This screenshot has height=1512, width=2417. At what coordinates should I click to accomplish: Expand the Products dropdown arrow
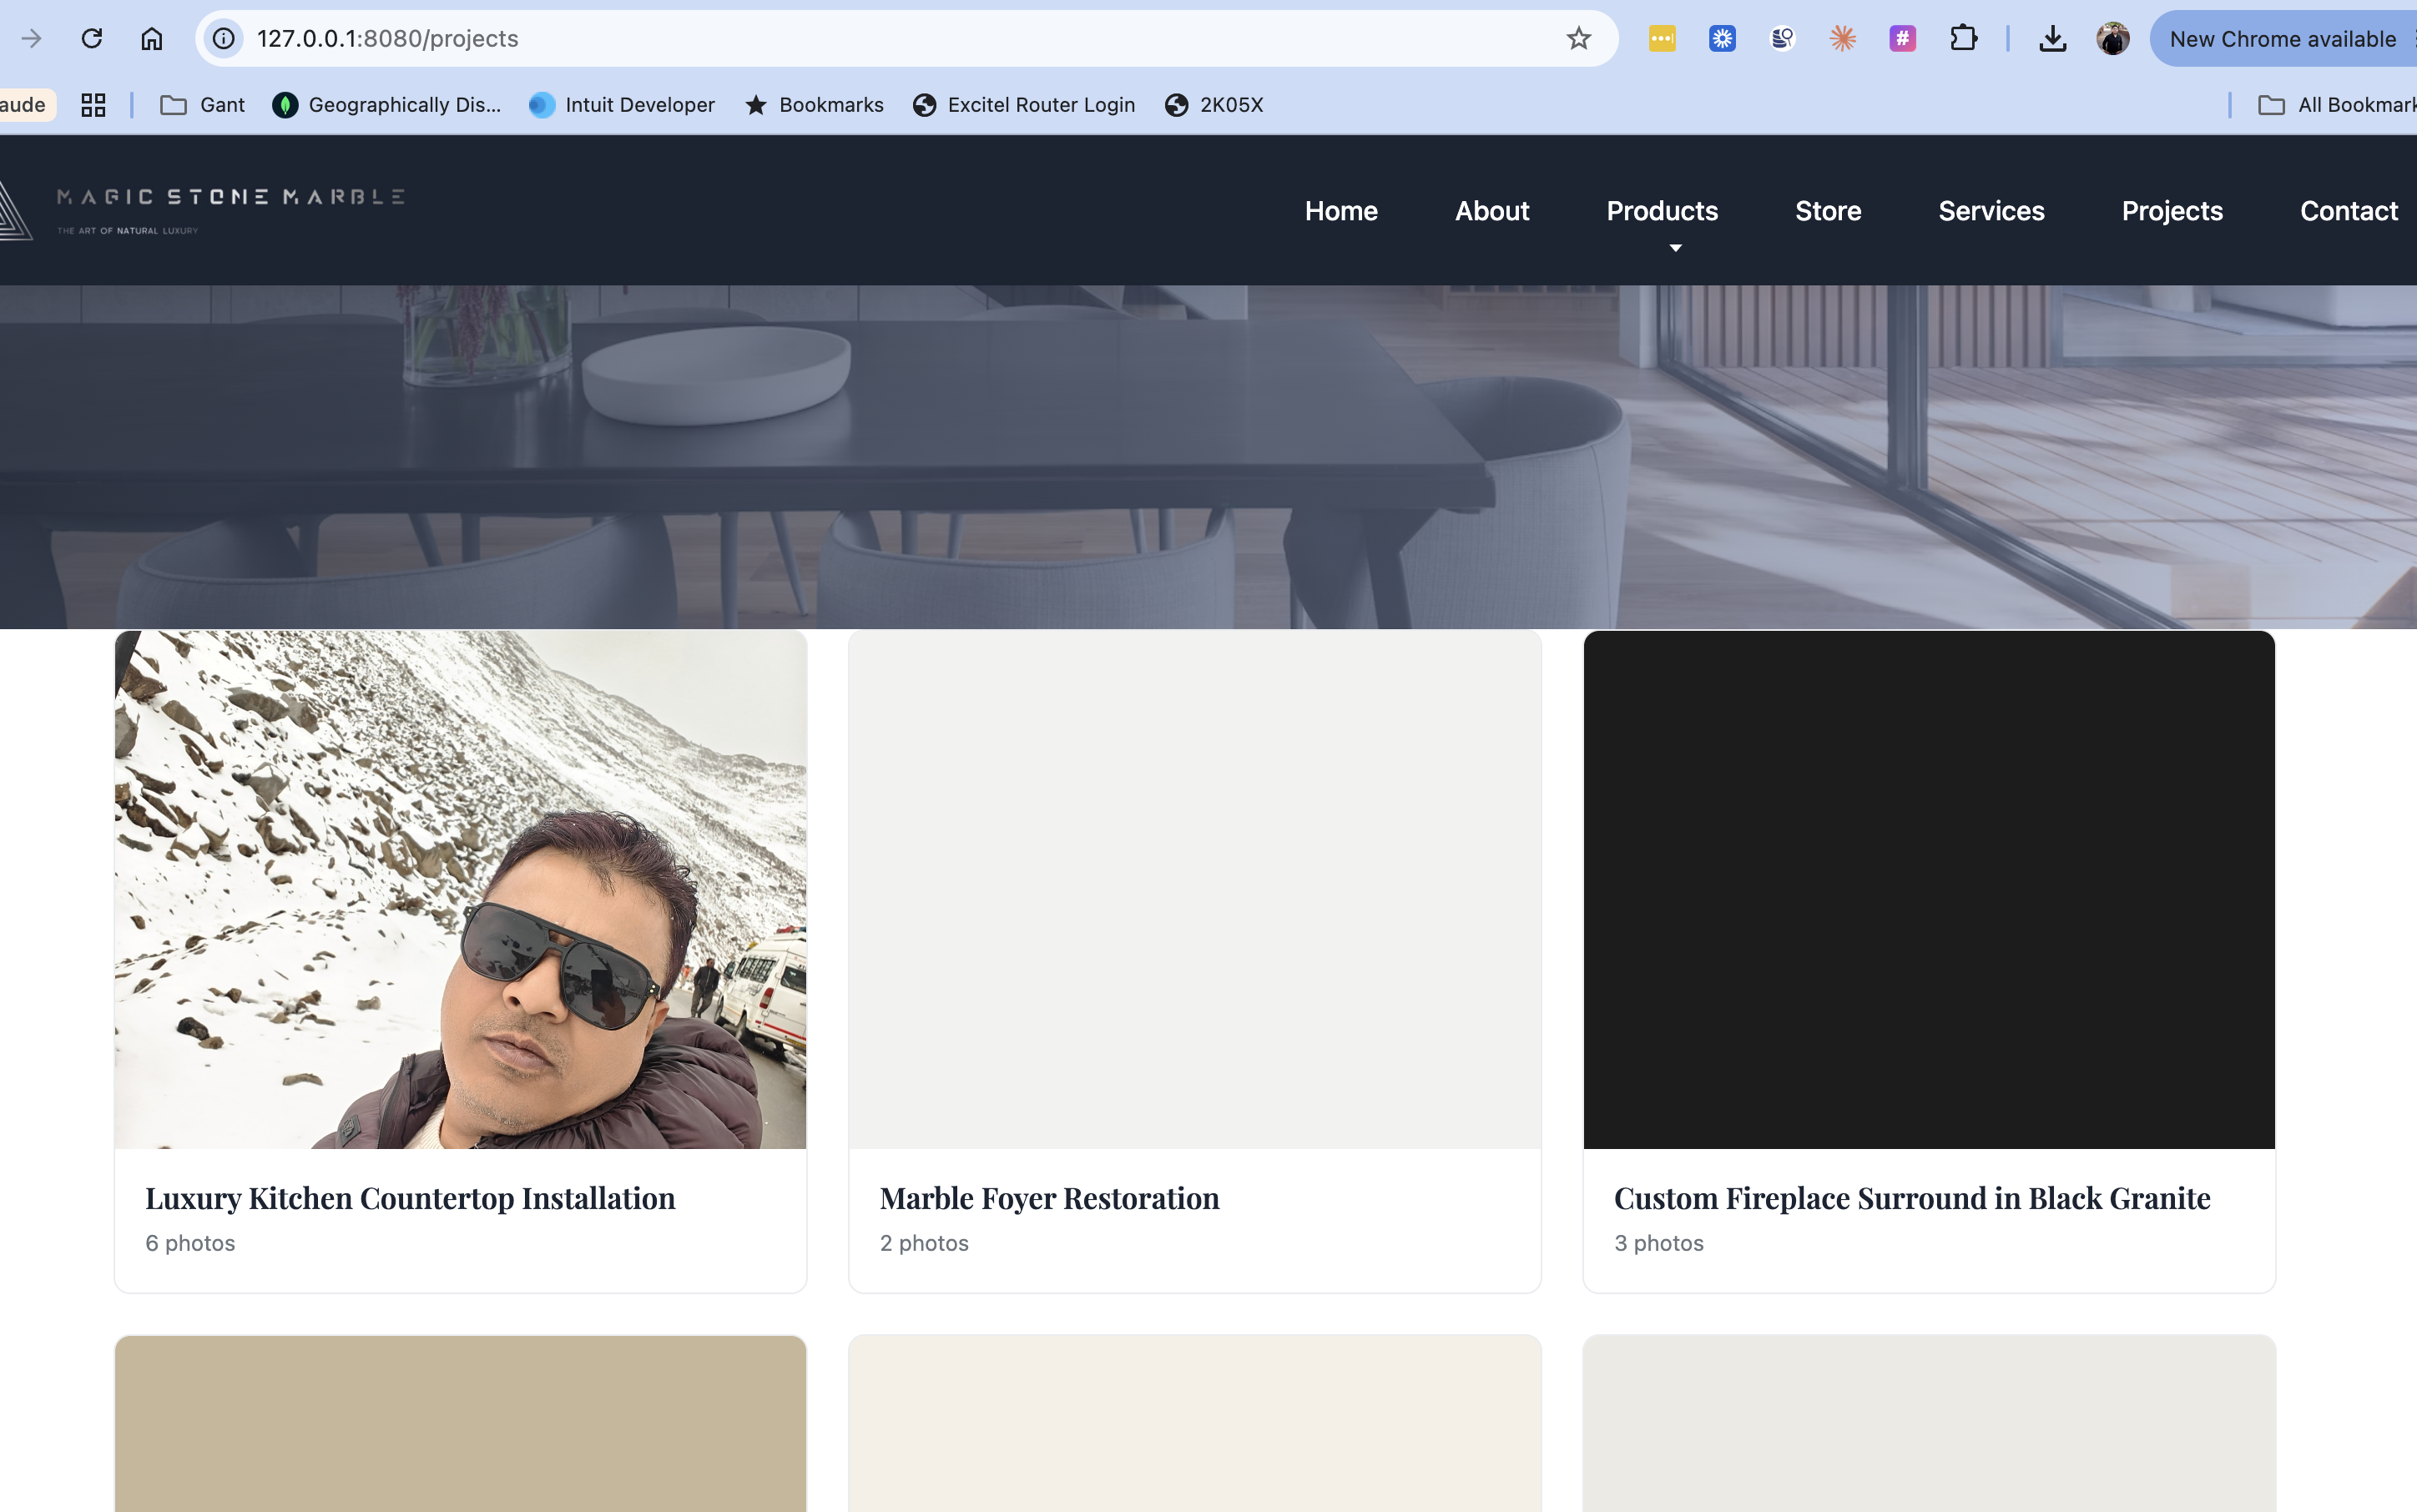pyautogui.click(x=1675, y=248)
